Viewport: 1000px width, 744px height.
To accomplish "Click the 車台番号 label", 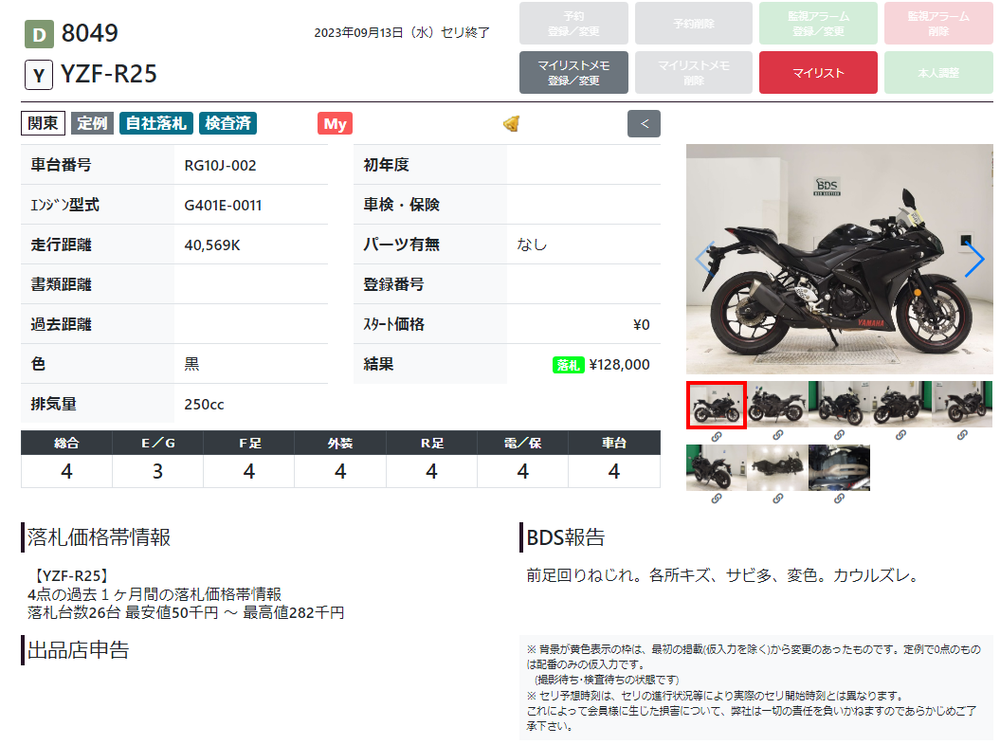I will [61, 165].
